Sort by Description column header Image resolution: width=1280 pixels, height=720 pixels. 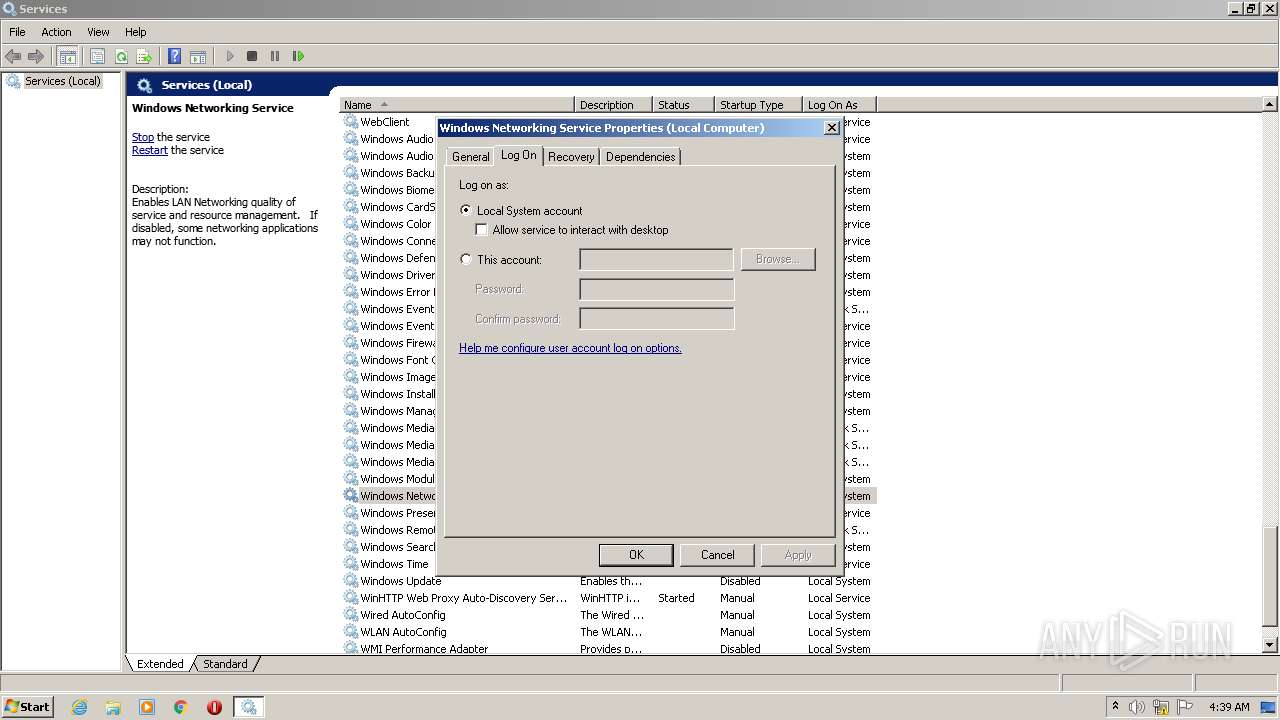(613, 105)
